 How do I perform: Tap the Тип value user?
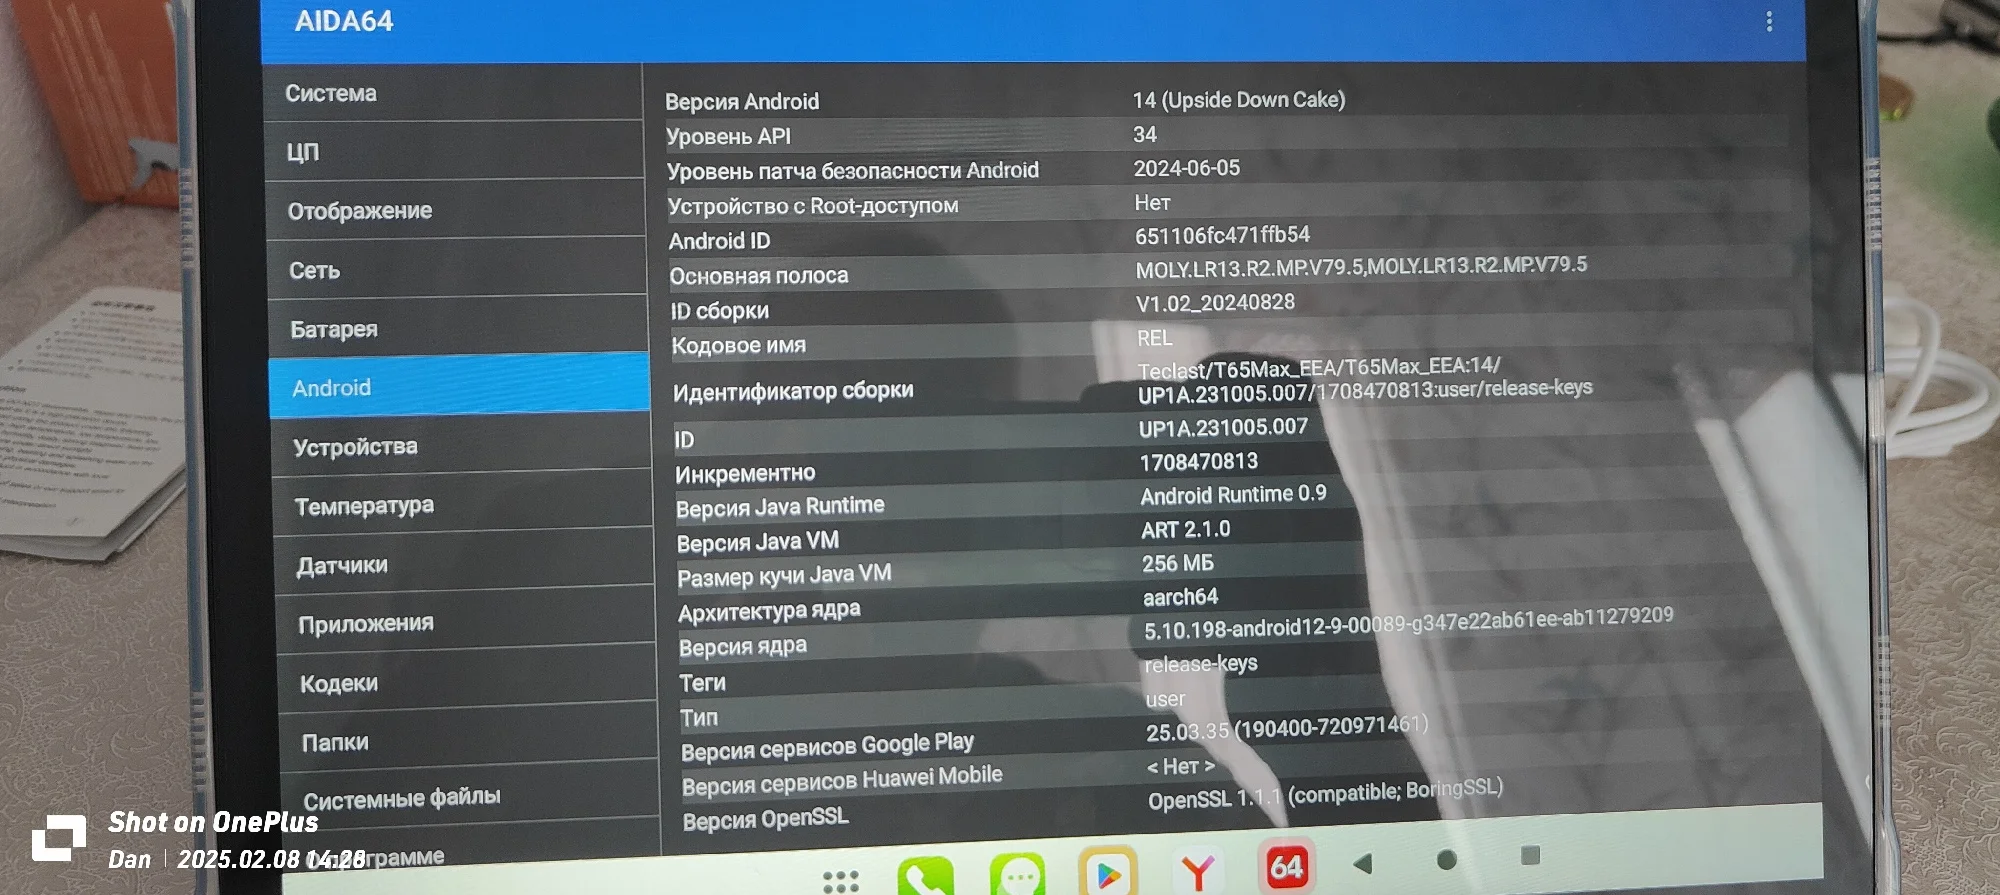coord(1165,699)
